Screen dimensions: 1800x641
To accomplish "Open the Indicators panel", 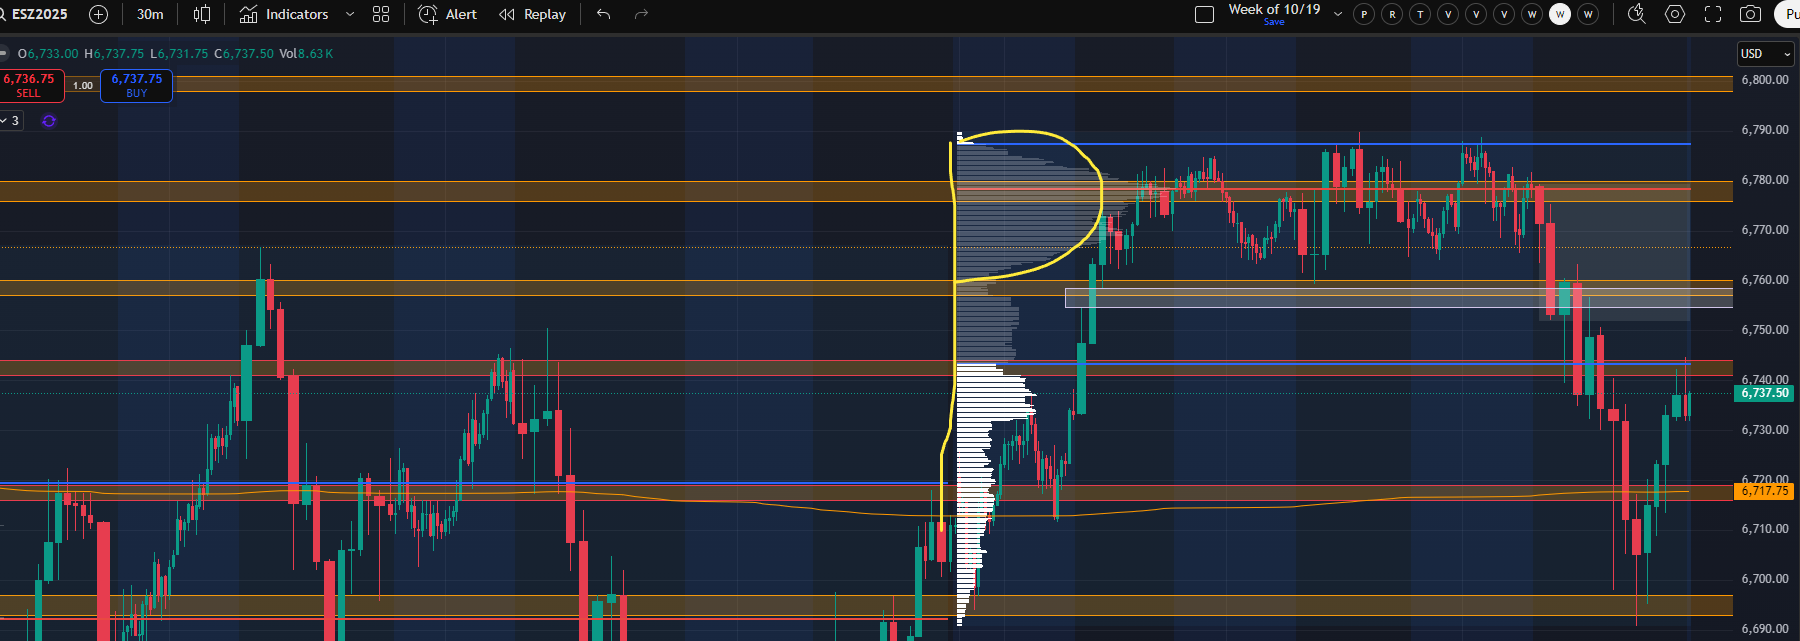I will click(284, 14).
